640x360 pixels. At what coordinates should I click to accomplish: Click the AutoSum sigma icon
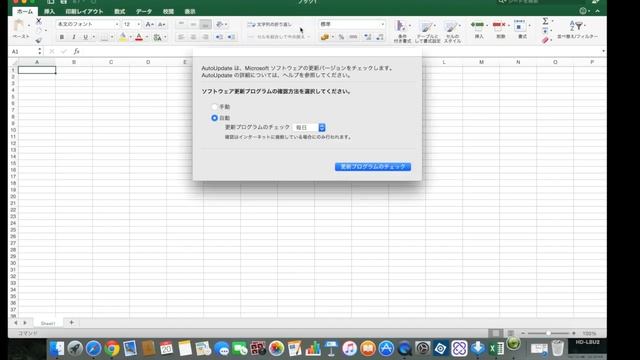[545, 21]
